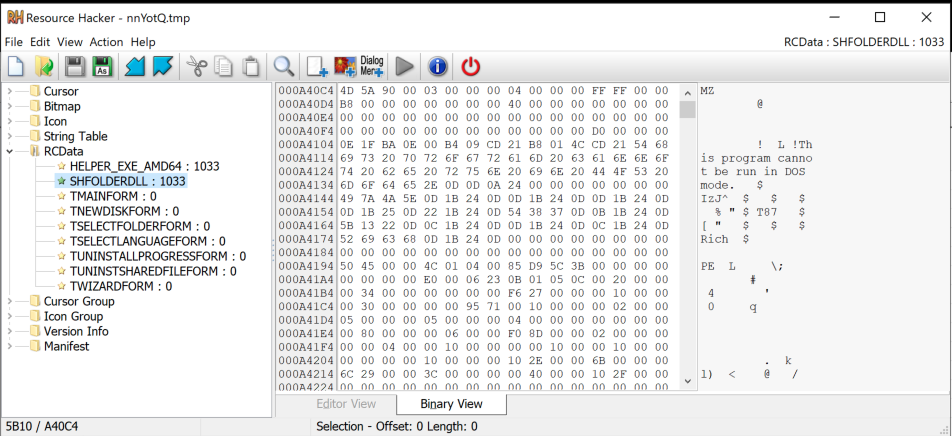Click the Compile Script play icon

tap(404, 66)
